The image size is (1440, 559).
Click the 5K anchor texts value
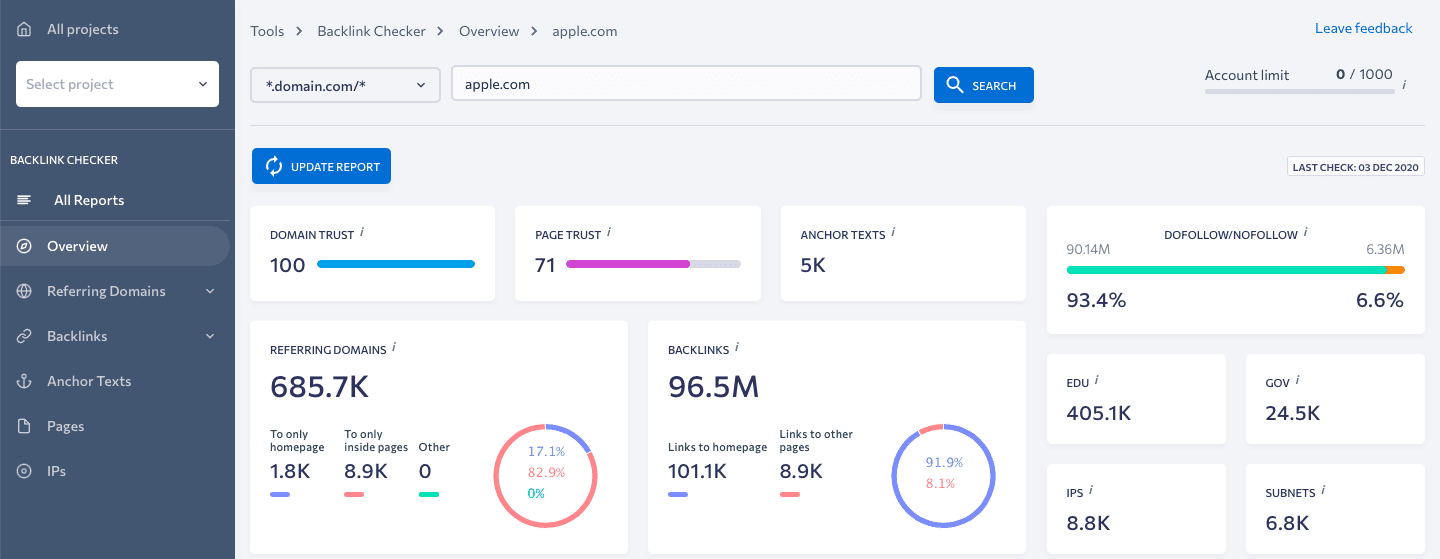pos(813,265)
